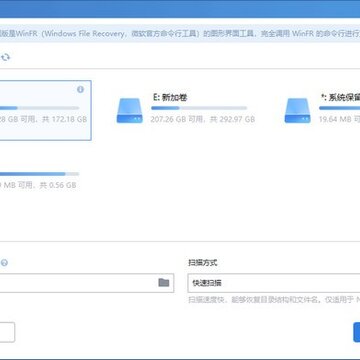Image resolution: width=360 pixels, height=360 pixels.
Task: Click the blue start button at bottom right
Action: point(357,332)
